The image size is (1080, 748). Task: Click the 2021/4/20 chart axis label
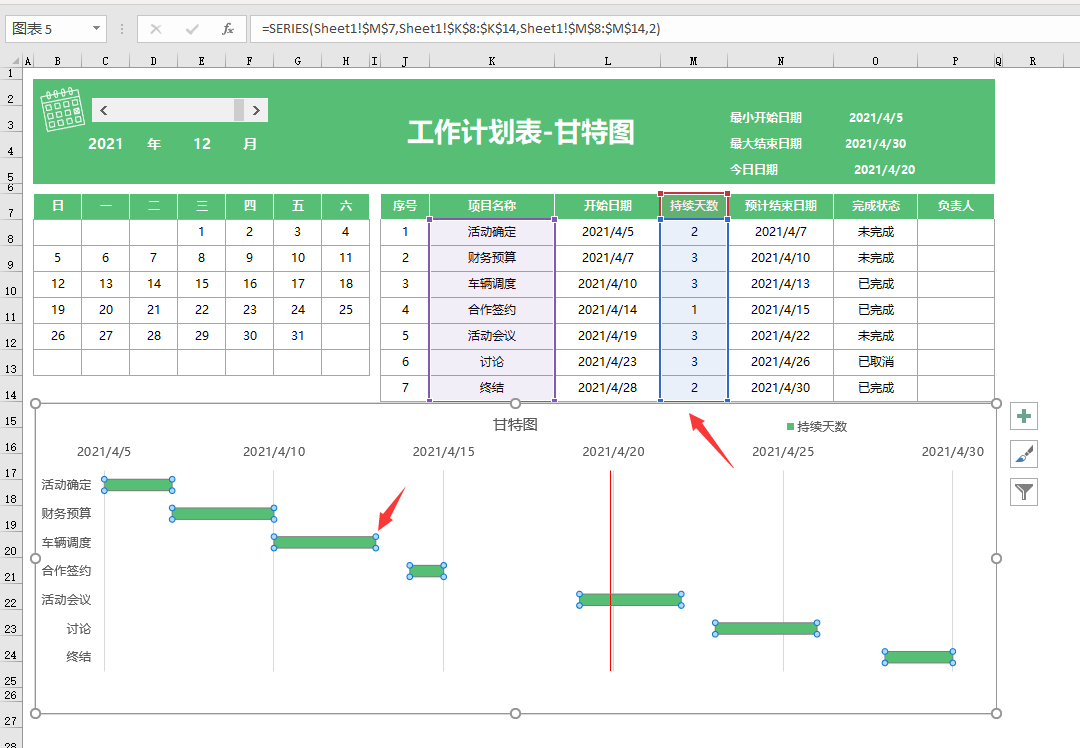click(613, 452)
